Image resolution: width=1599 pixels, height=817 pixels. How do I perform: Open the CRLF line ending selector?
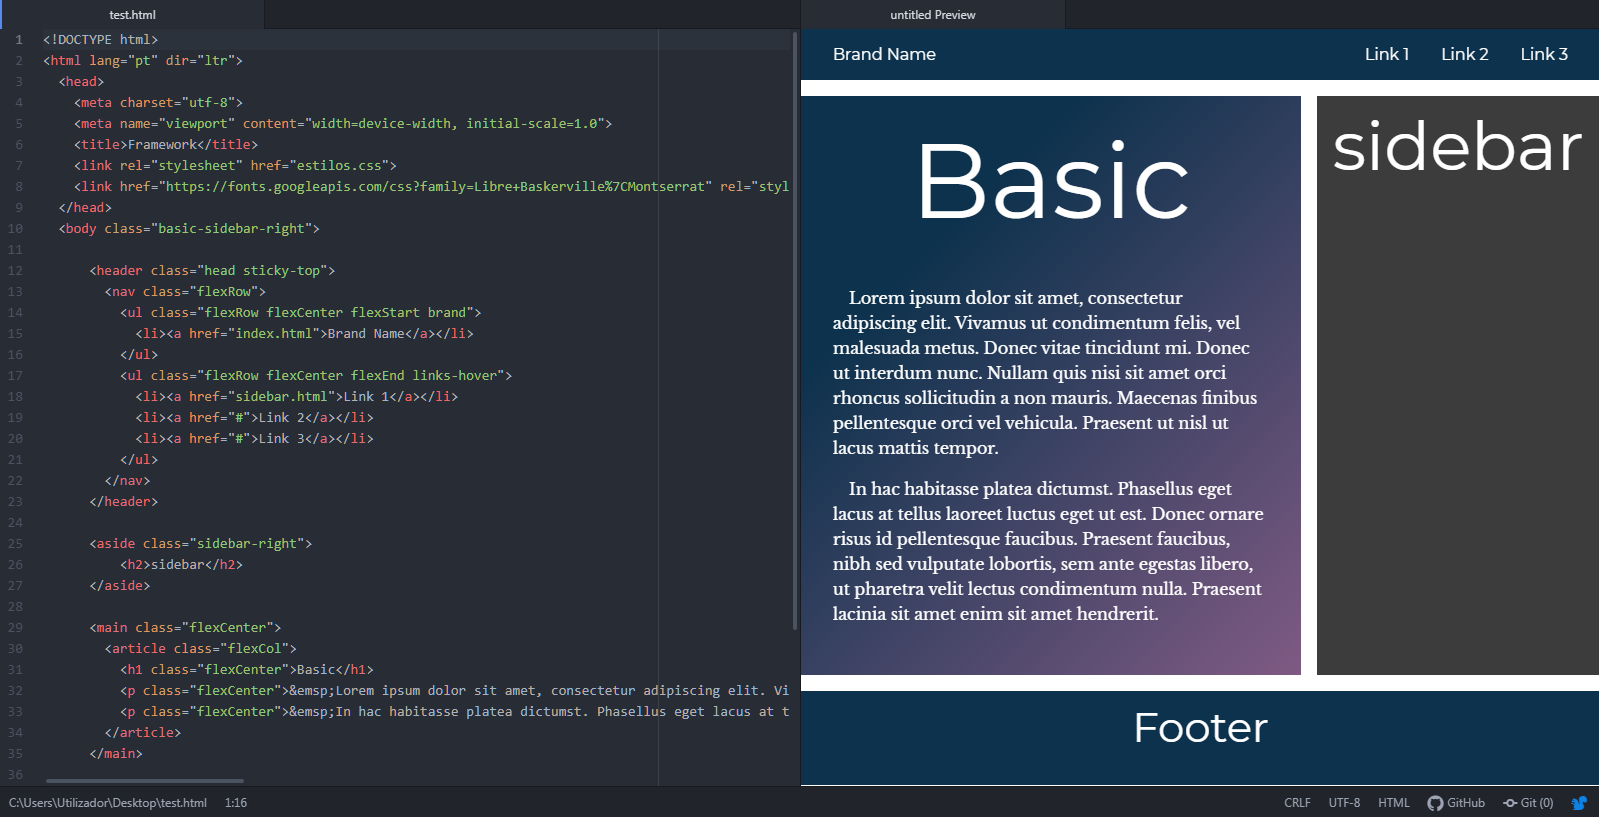[1297, 803]
